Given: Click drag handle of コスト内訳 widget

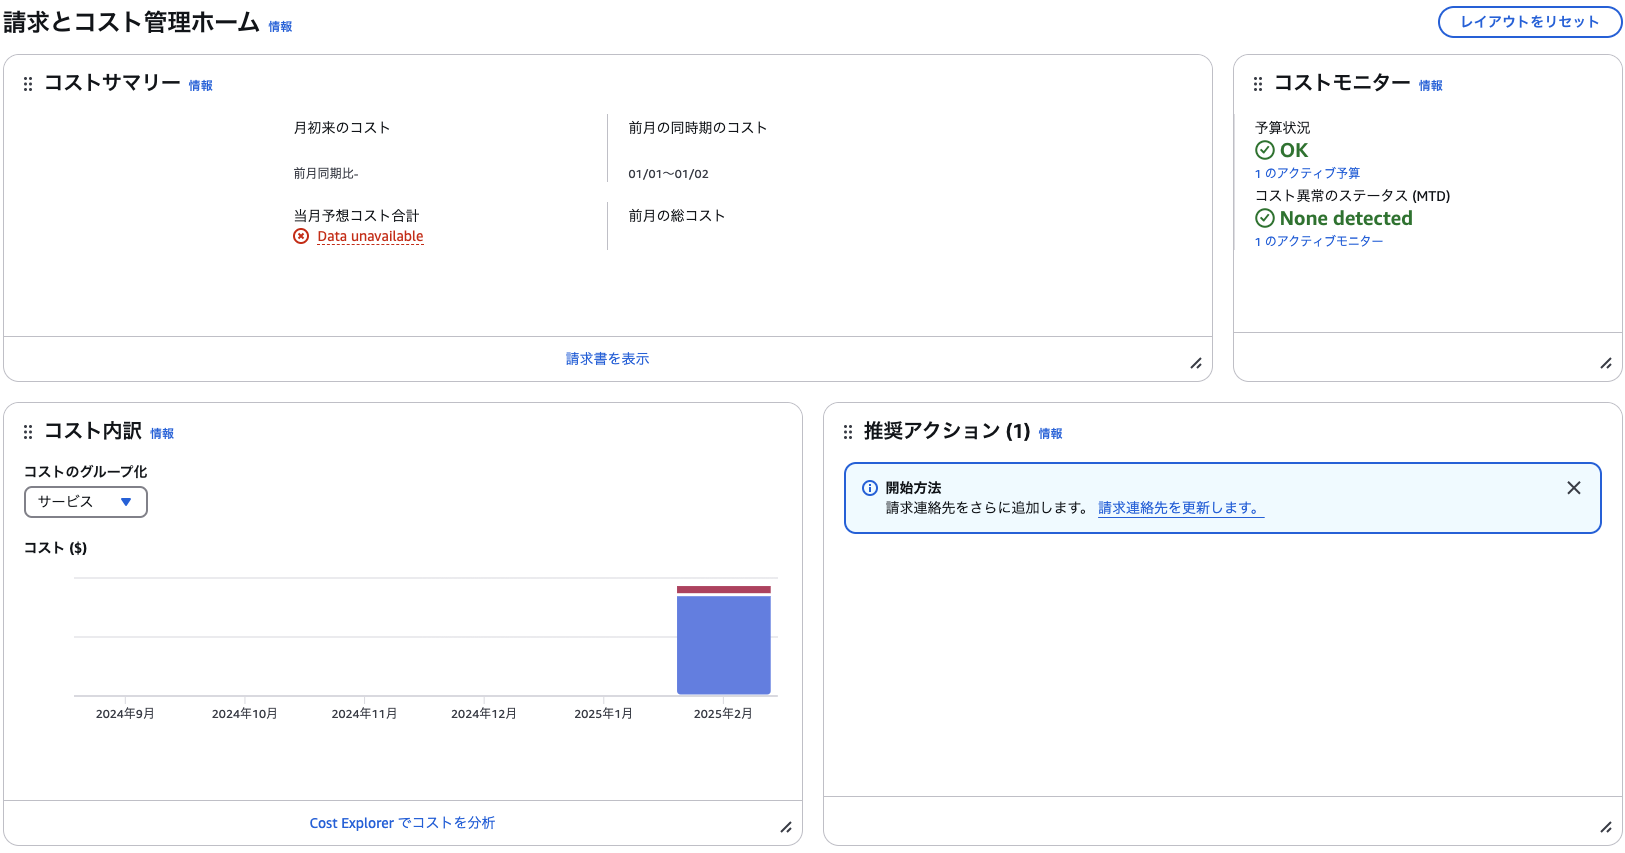Looking at the screenshot, I should coord(28,432).
